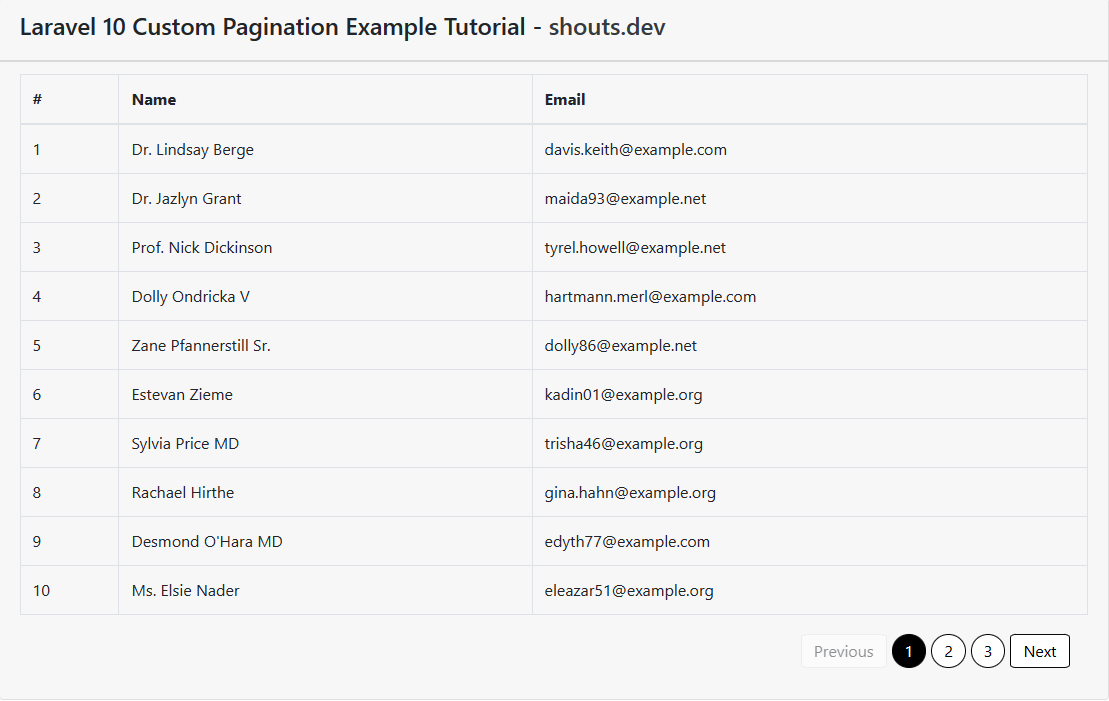
Task: Click the name Rachael Hirthe
Action: (x=182, y=492)
